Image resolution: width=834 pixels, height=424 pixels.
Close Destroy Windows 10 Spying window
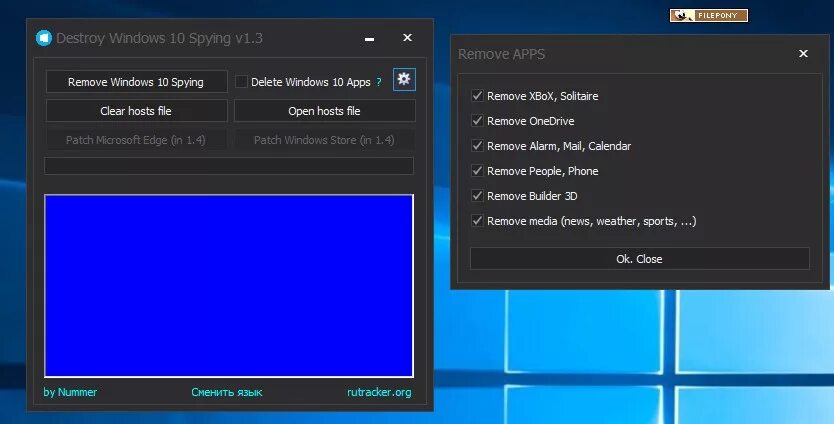(407, 38)
